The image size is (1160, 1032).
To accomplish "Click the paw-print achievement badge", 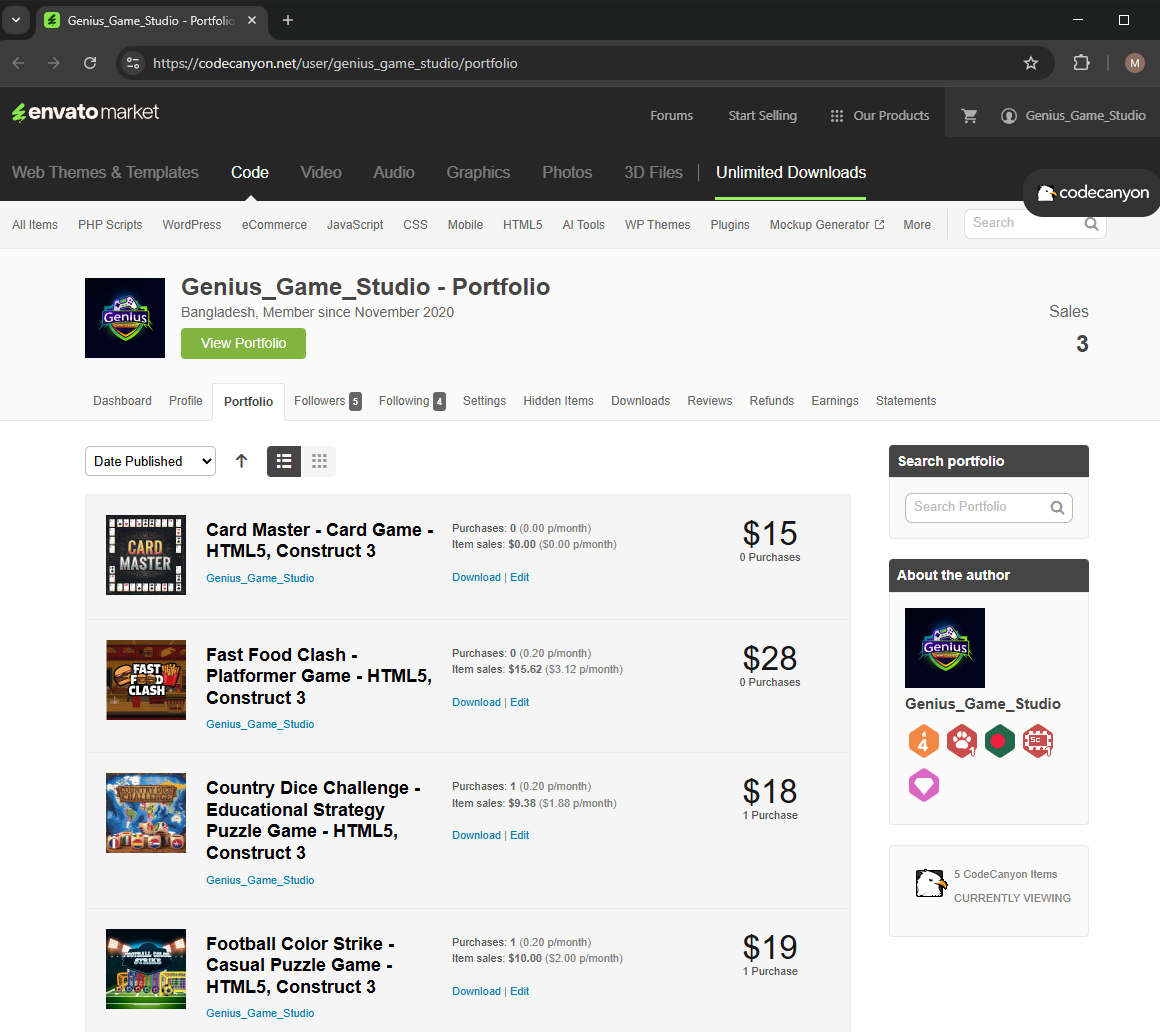I will click(962, 741).
